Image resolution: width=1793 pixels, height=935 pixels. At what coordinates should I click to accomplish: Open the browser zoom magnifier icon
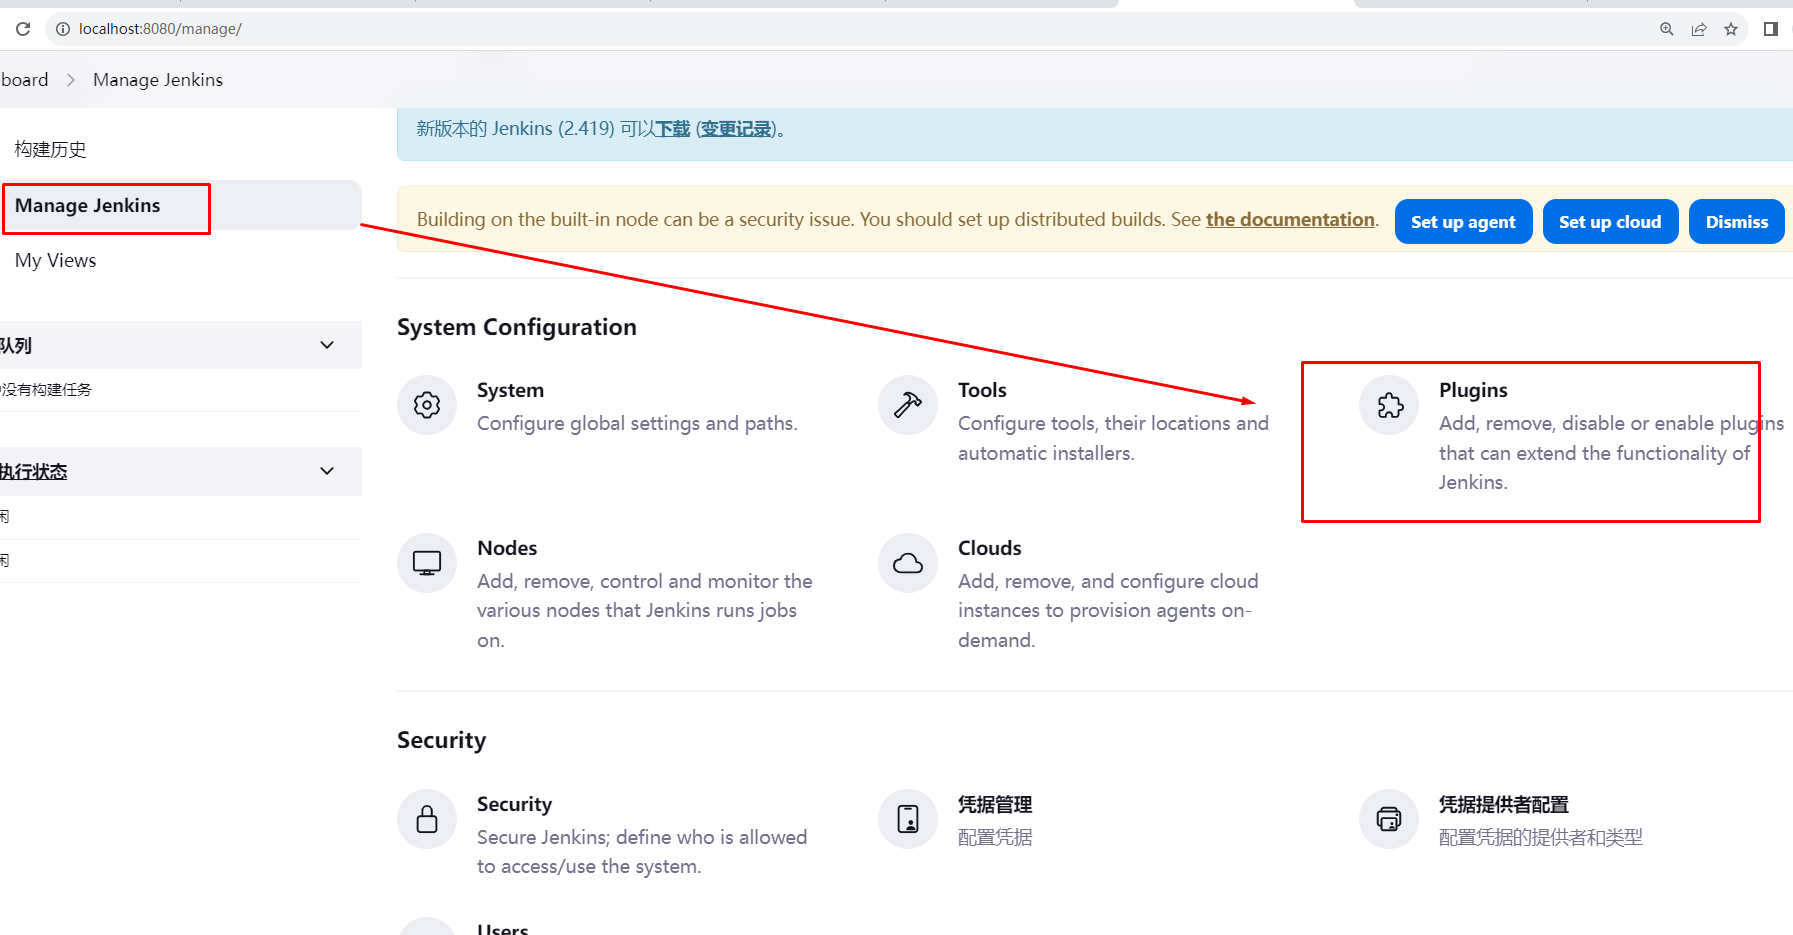[1667, 29]
